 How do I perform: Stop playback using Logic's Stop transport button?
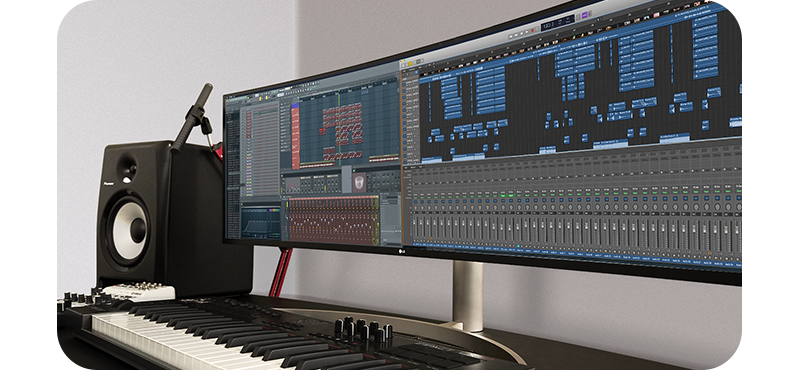pyautogui.click(x=521, y=33)
